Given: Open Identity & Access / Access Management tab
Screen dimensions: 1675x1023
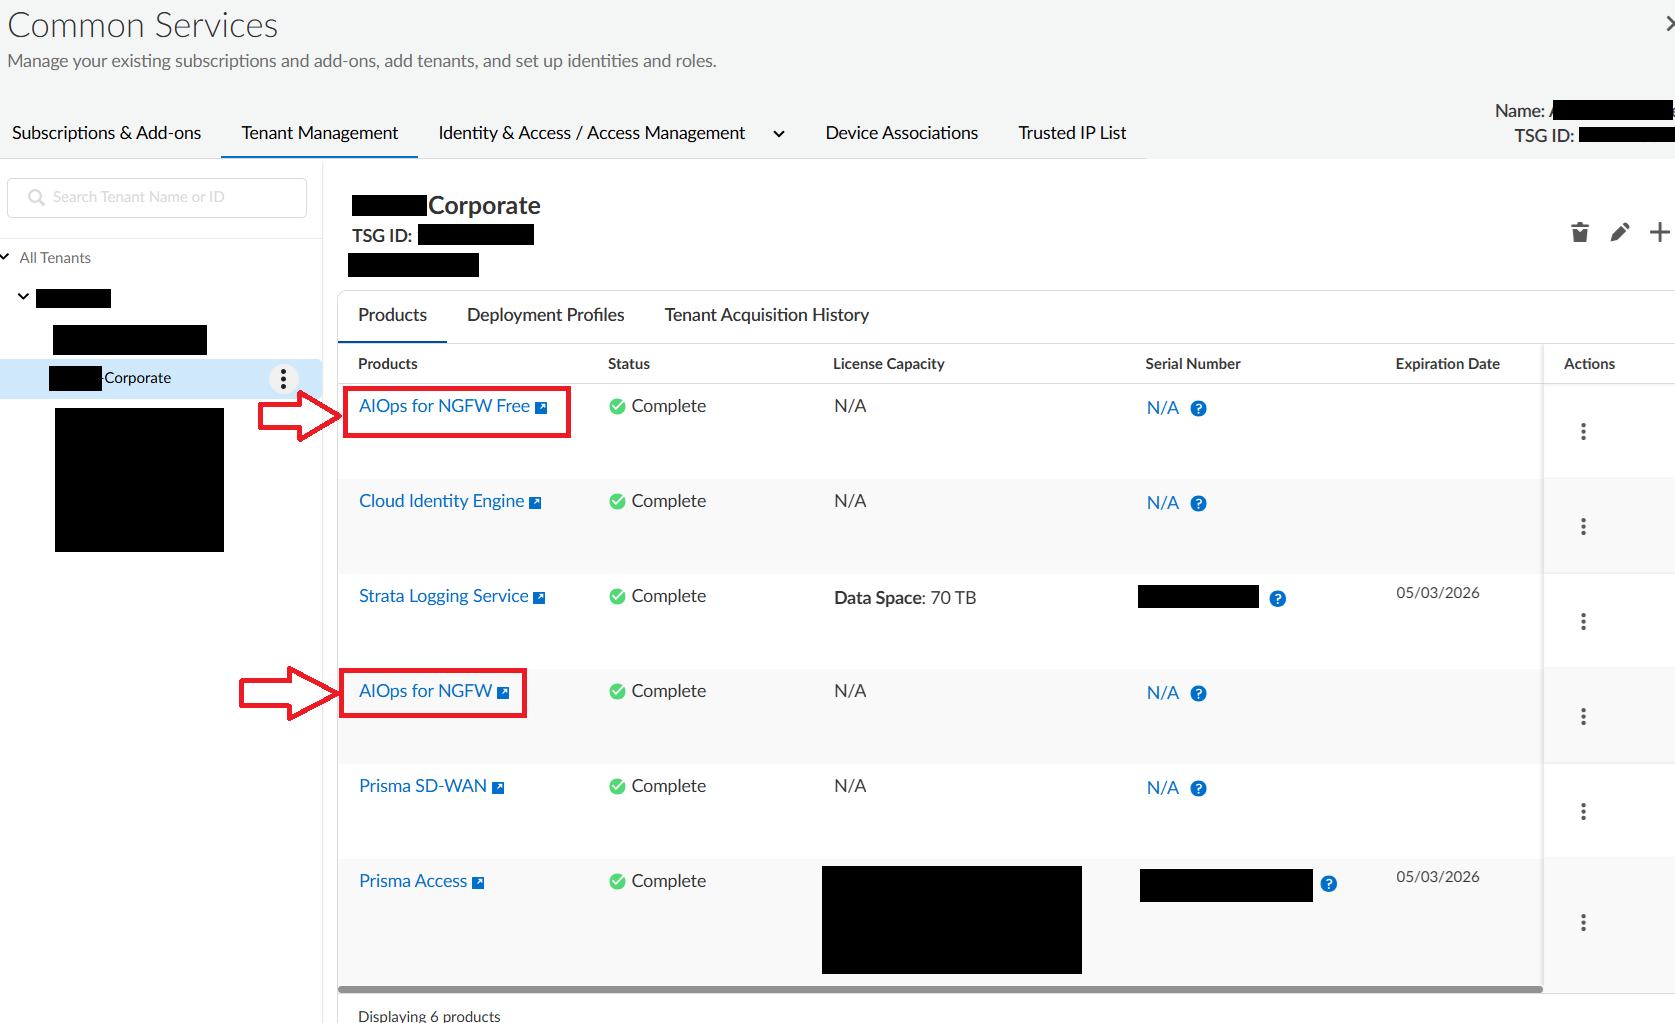Looking at the screenshot, I should pos(592,133).
